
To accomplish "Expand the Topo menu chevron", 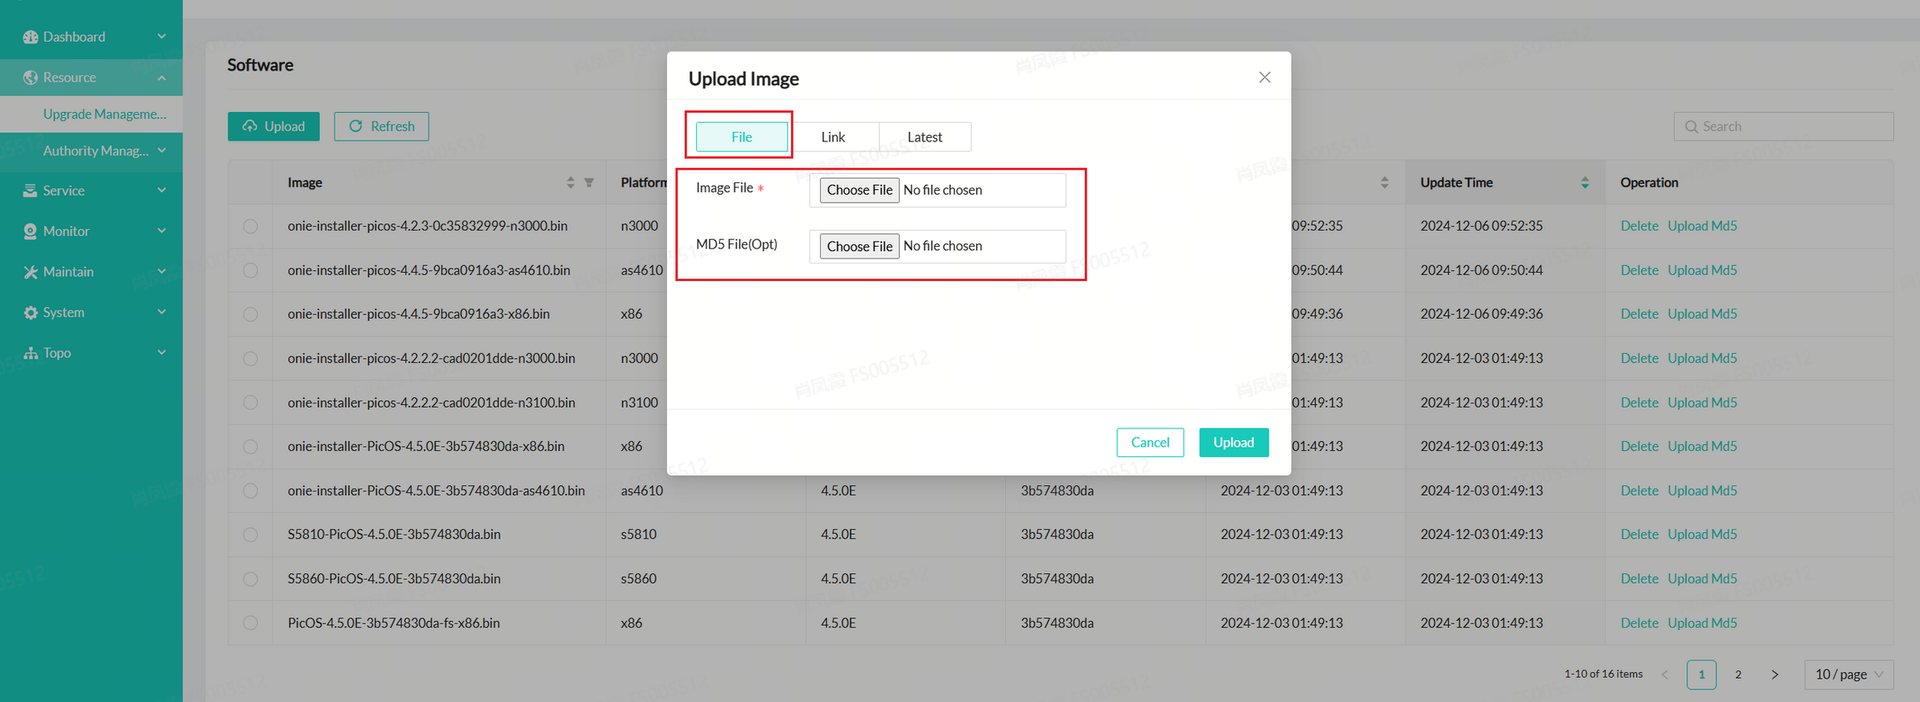I will pyautogui.click(x=162, y=352).
